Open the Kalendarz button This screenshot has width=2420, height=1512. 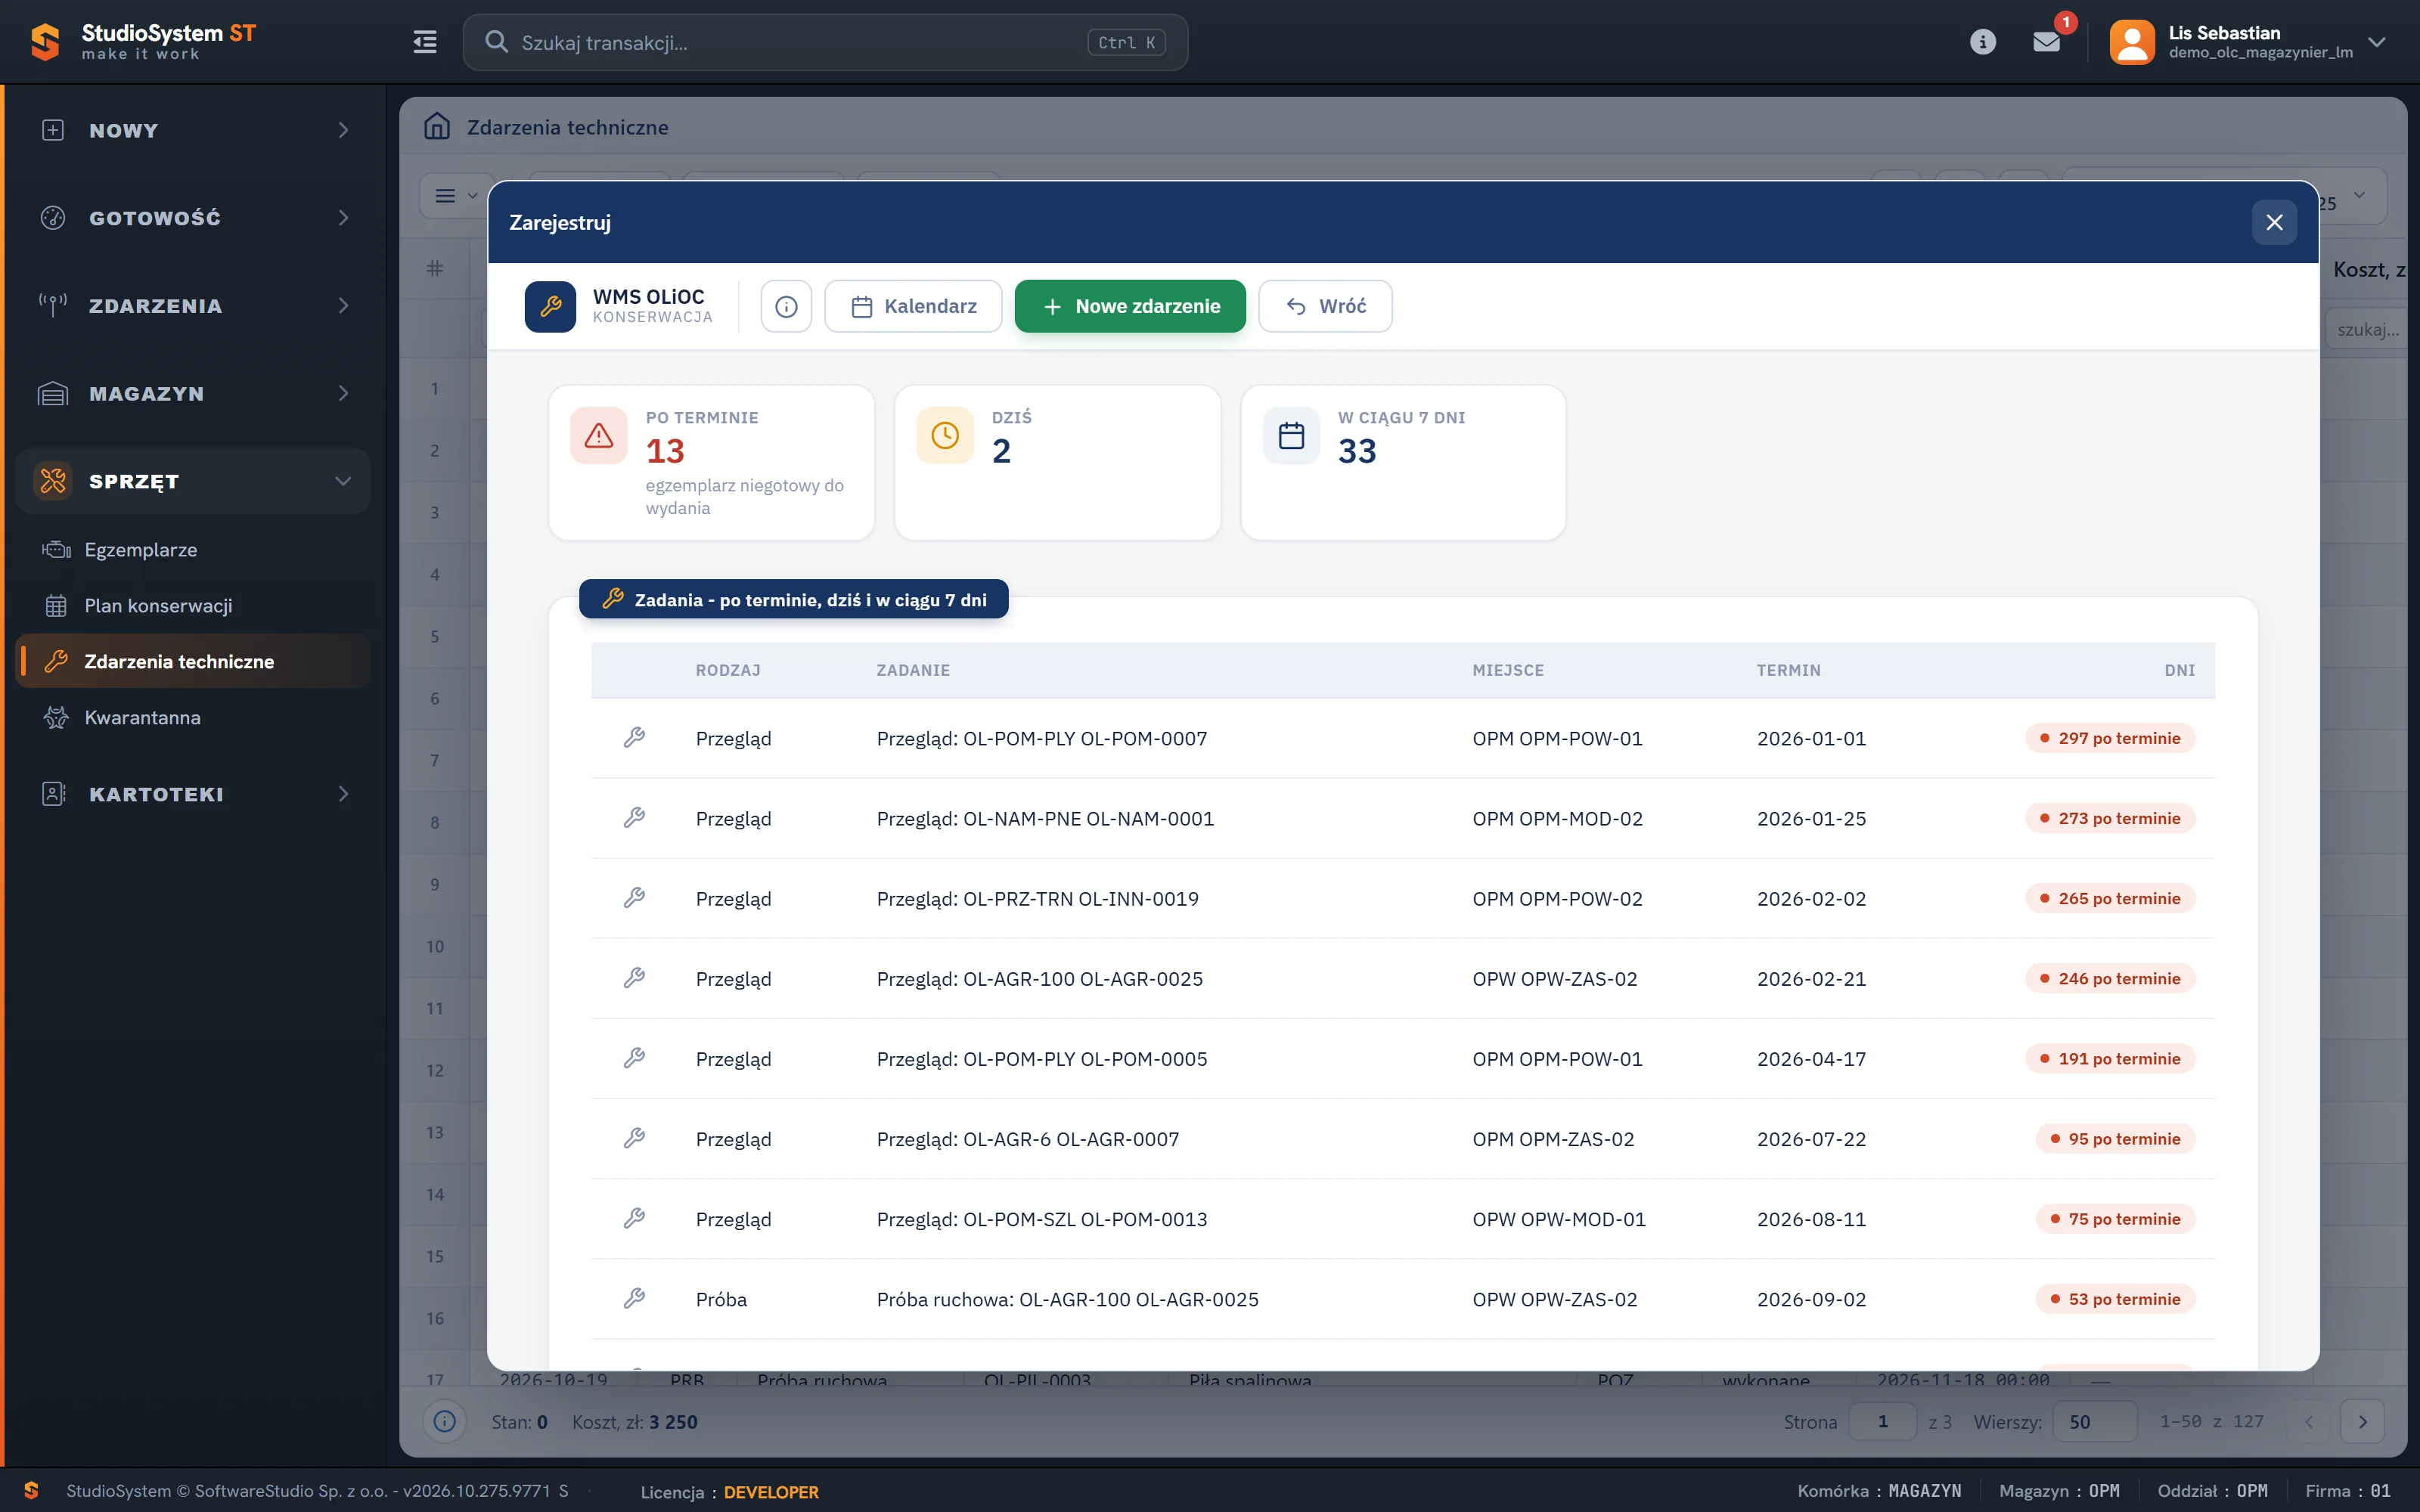(913, 306)
